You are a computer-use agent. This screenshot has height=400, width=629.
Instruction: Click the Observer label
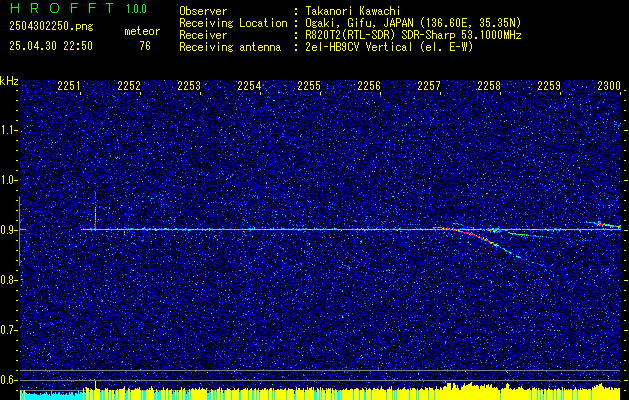[x=203, y=11]
